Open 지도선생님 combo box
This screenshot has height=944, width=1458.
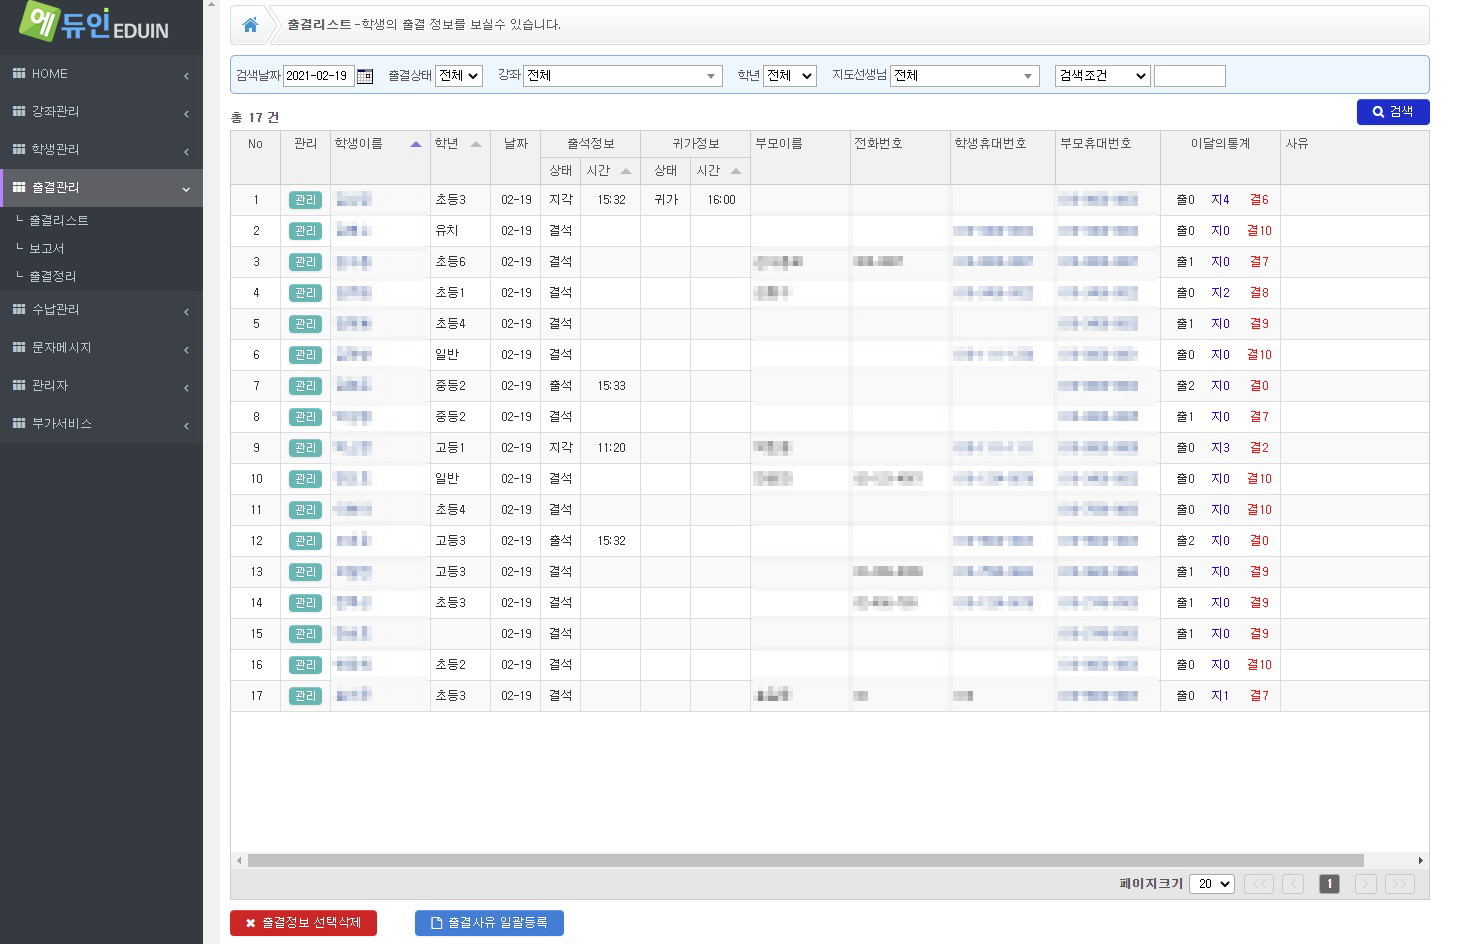point(965,76)
